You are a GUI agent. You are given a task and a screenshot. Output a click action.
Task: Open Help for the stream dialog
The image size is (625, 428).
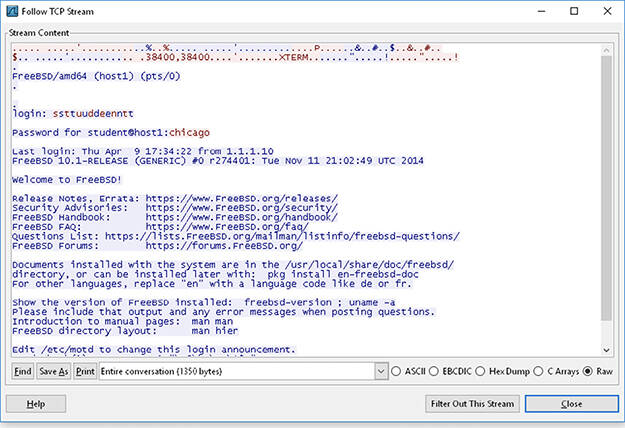[36, 404]
